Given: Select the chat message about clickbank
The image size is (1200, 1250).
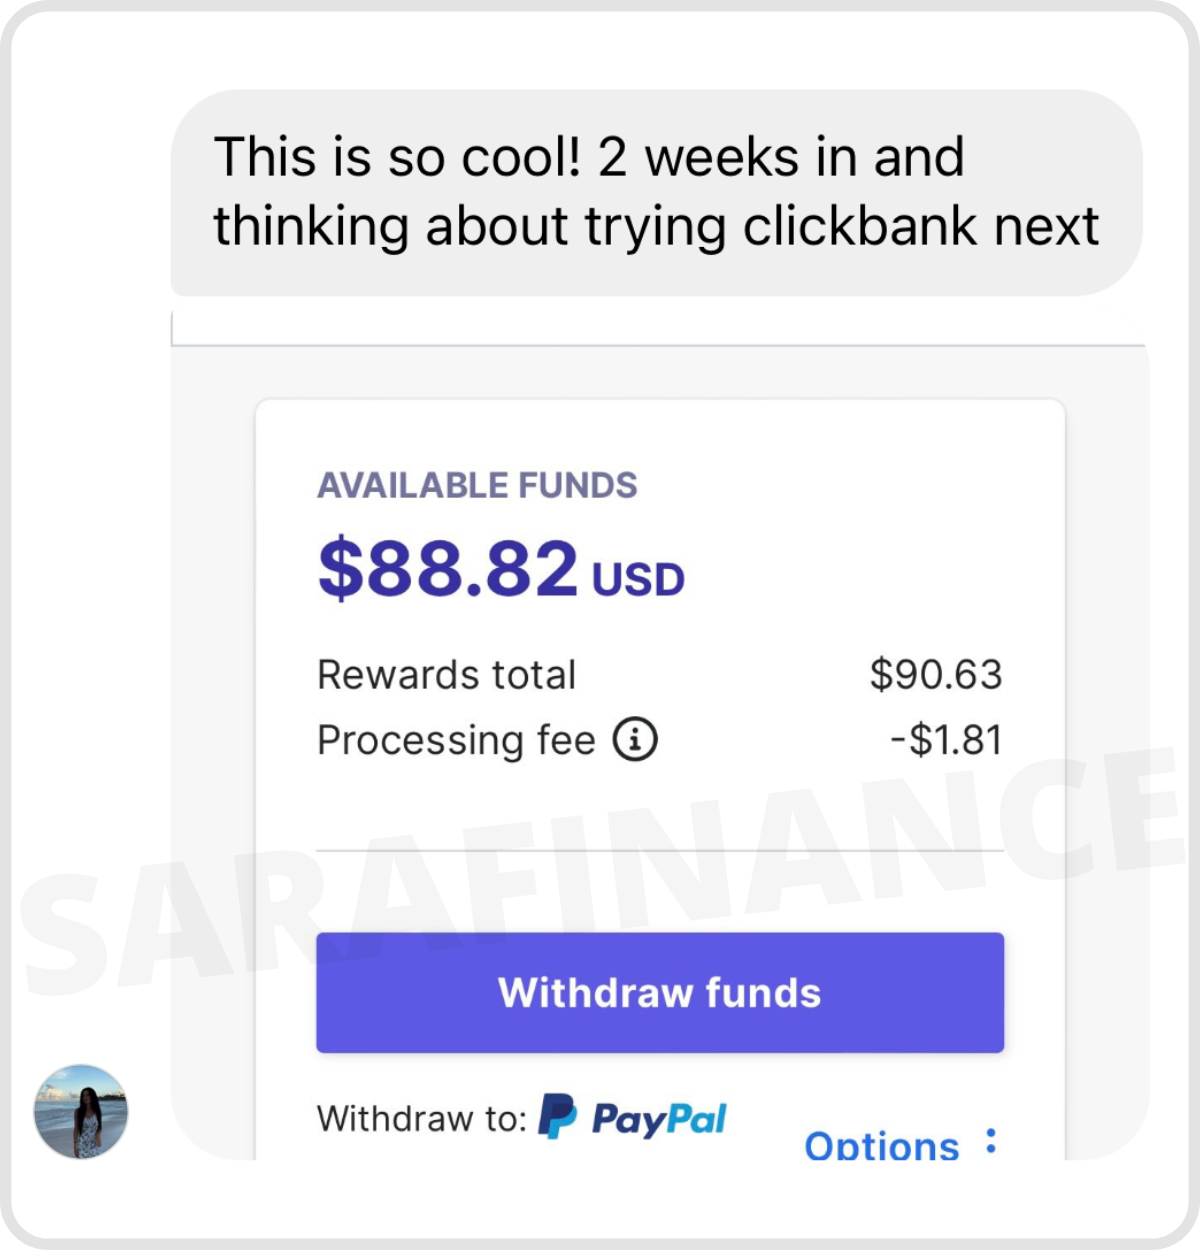Looking at the screenshot, I should (656, 192).
